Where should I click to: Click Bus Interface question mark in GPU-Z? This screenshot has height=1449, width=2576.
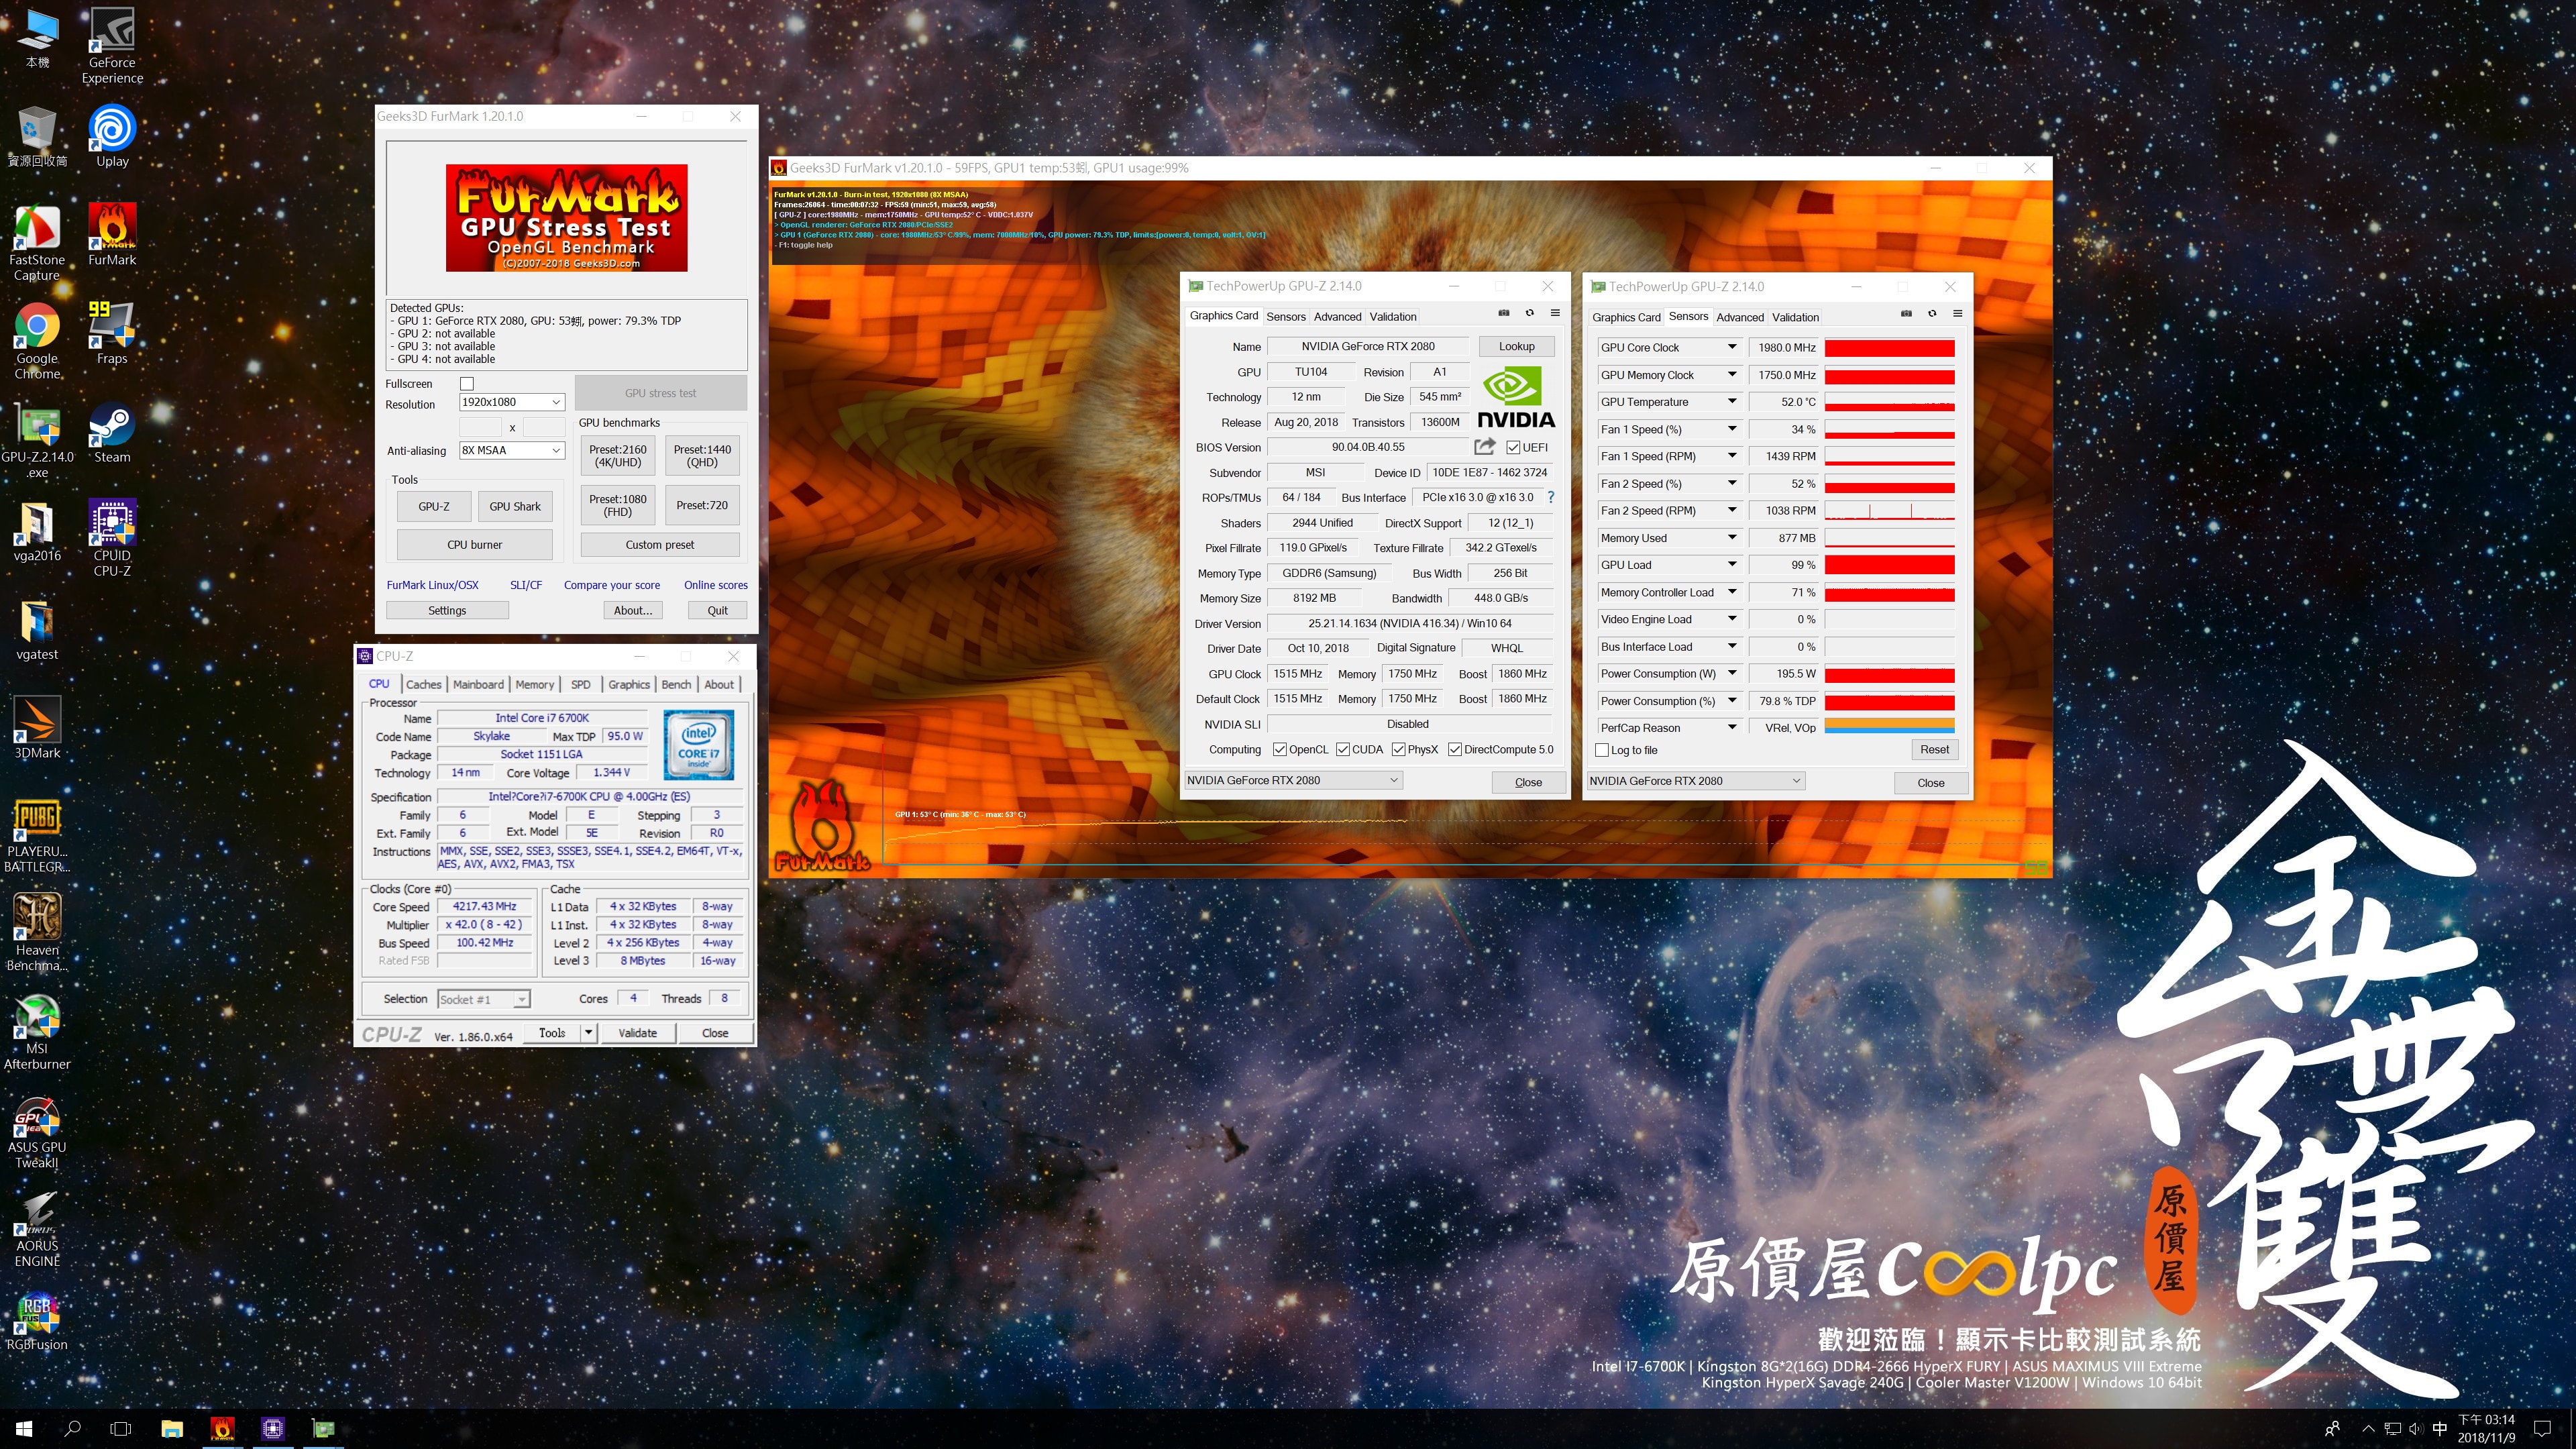pyautogui.click(x=1551, y=497)
